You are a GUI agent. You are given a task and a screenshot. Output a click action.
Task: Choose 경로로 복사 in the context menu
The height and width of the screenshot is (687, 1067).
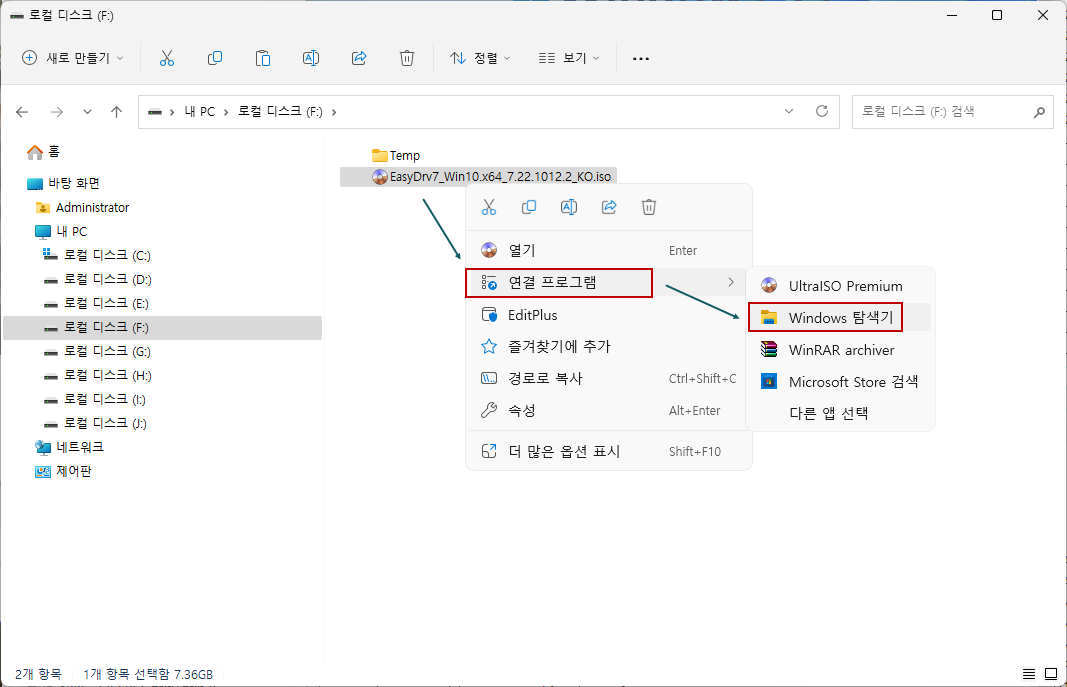(608, 379)
